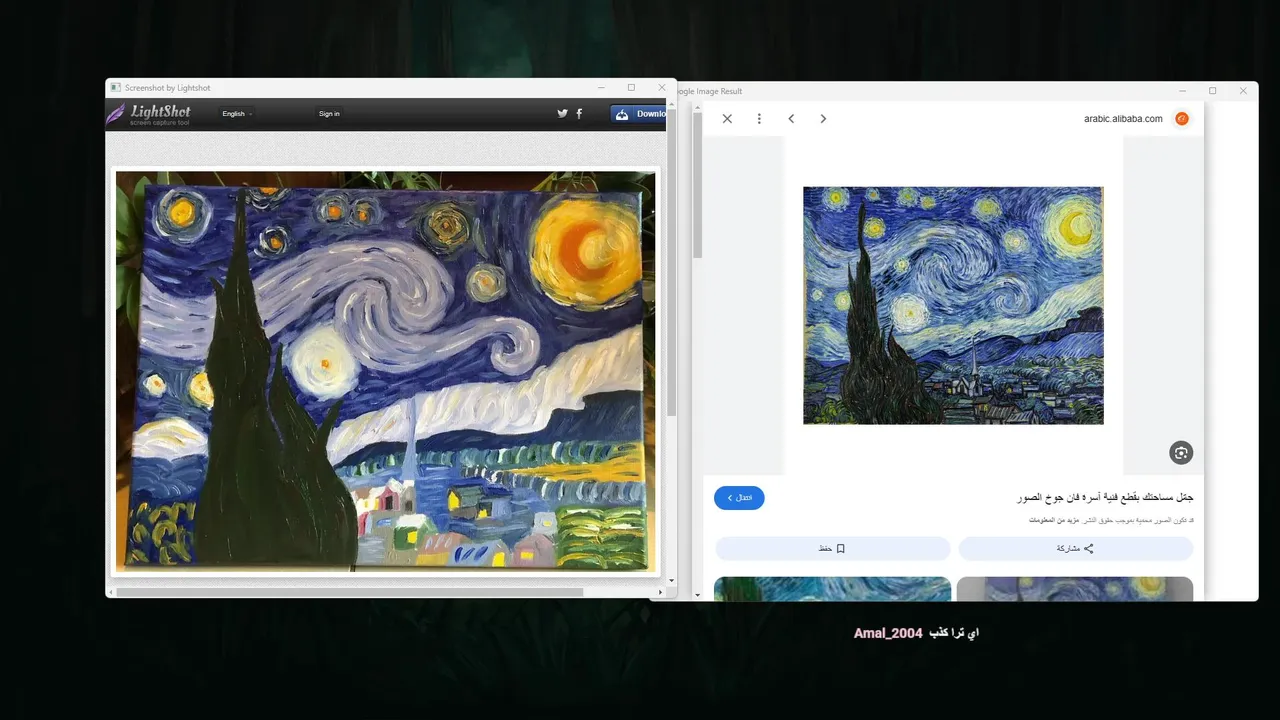Image resolution: width=1280 pixels, height=720 pixels.
Task: Open the left related image thumbnail
Action: 832,589
